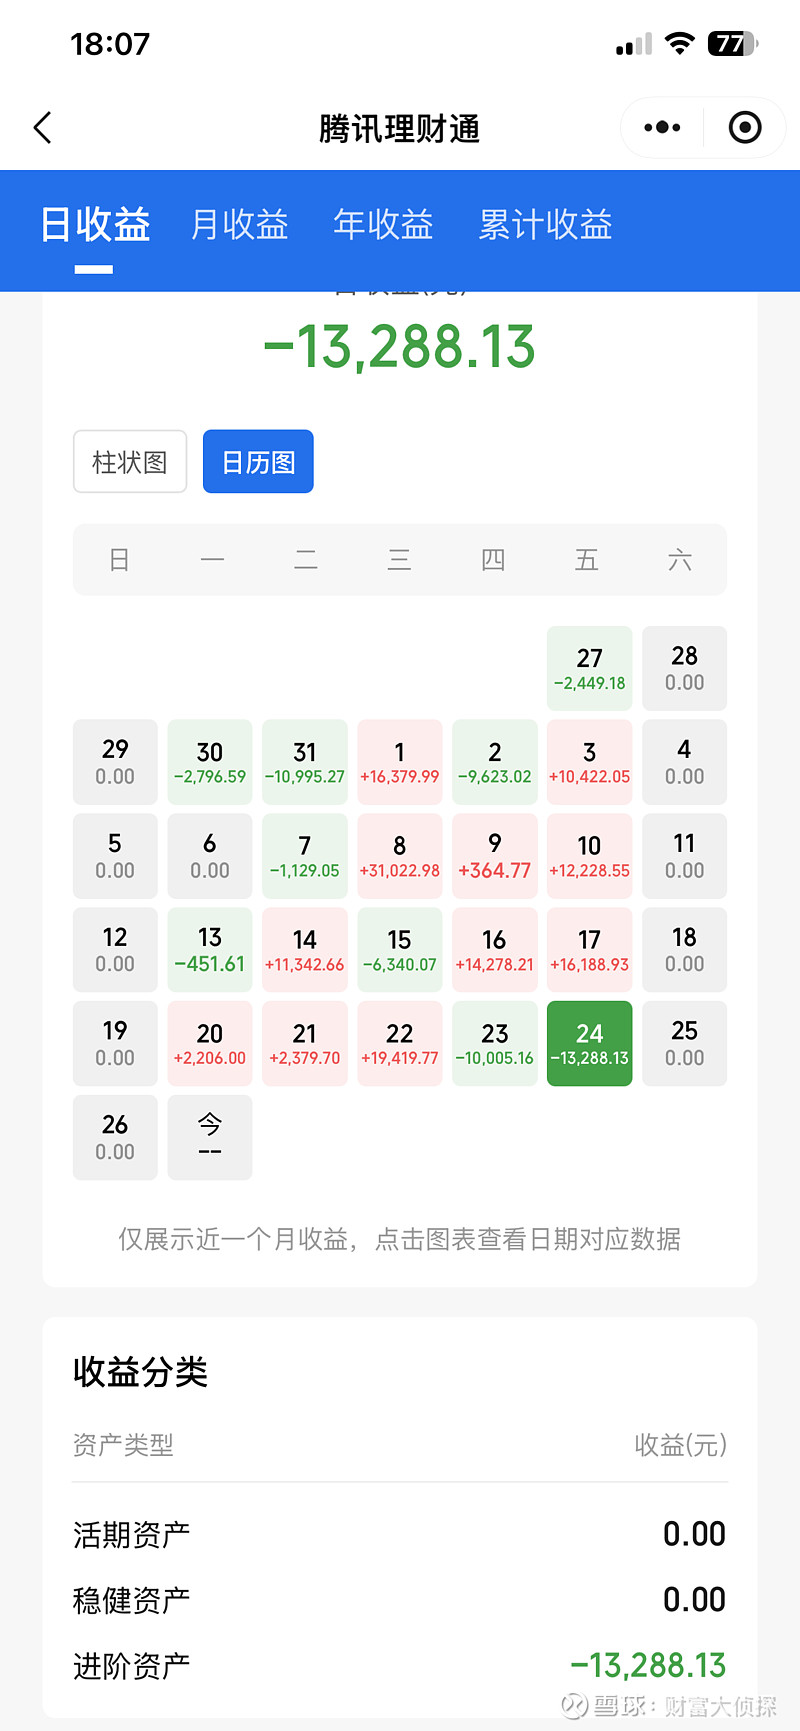
Task: Select calendar day 1 with +16,379.99
Action: [400, 762]
